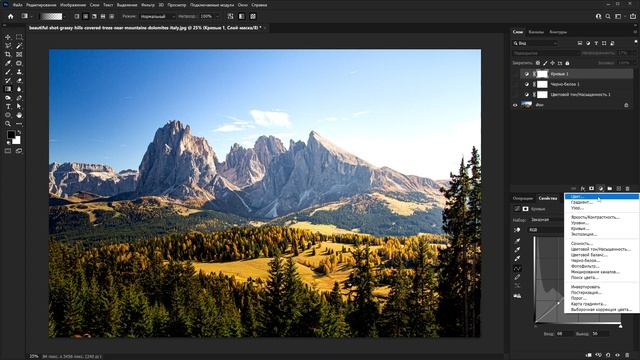Click the new adjustment layer icon
This screenshot has height=360, width=640.
tap(600, 189)
